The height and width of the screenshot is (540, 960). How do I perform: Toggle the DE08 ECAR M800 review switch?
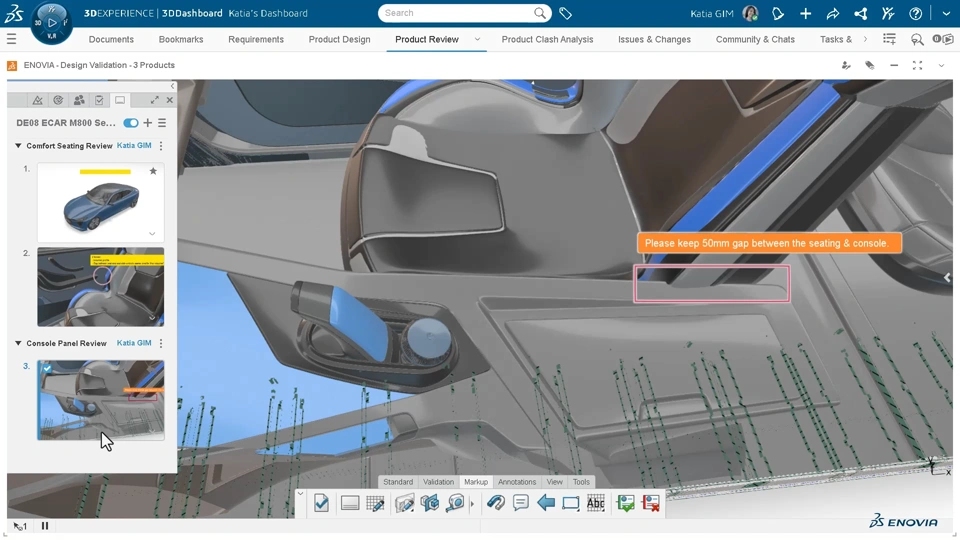pos(130,123)
